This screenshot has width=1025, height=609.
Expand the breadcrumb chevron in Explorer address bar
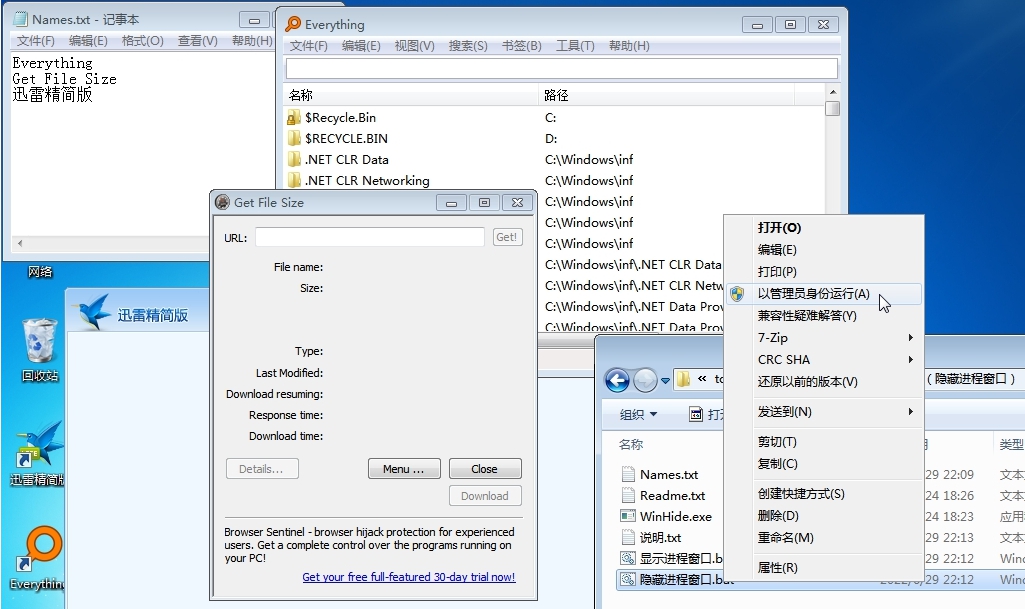coord(702,379)
